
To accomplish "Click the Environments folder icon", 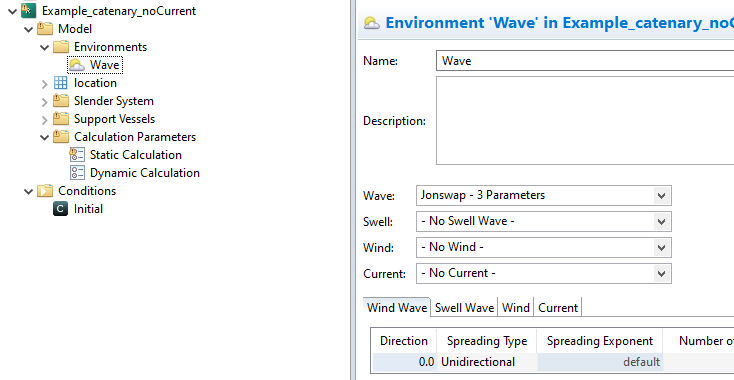I will pyautogui.click(x=61, y=47).
